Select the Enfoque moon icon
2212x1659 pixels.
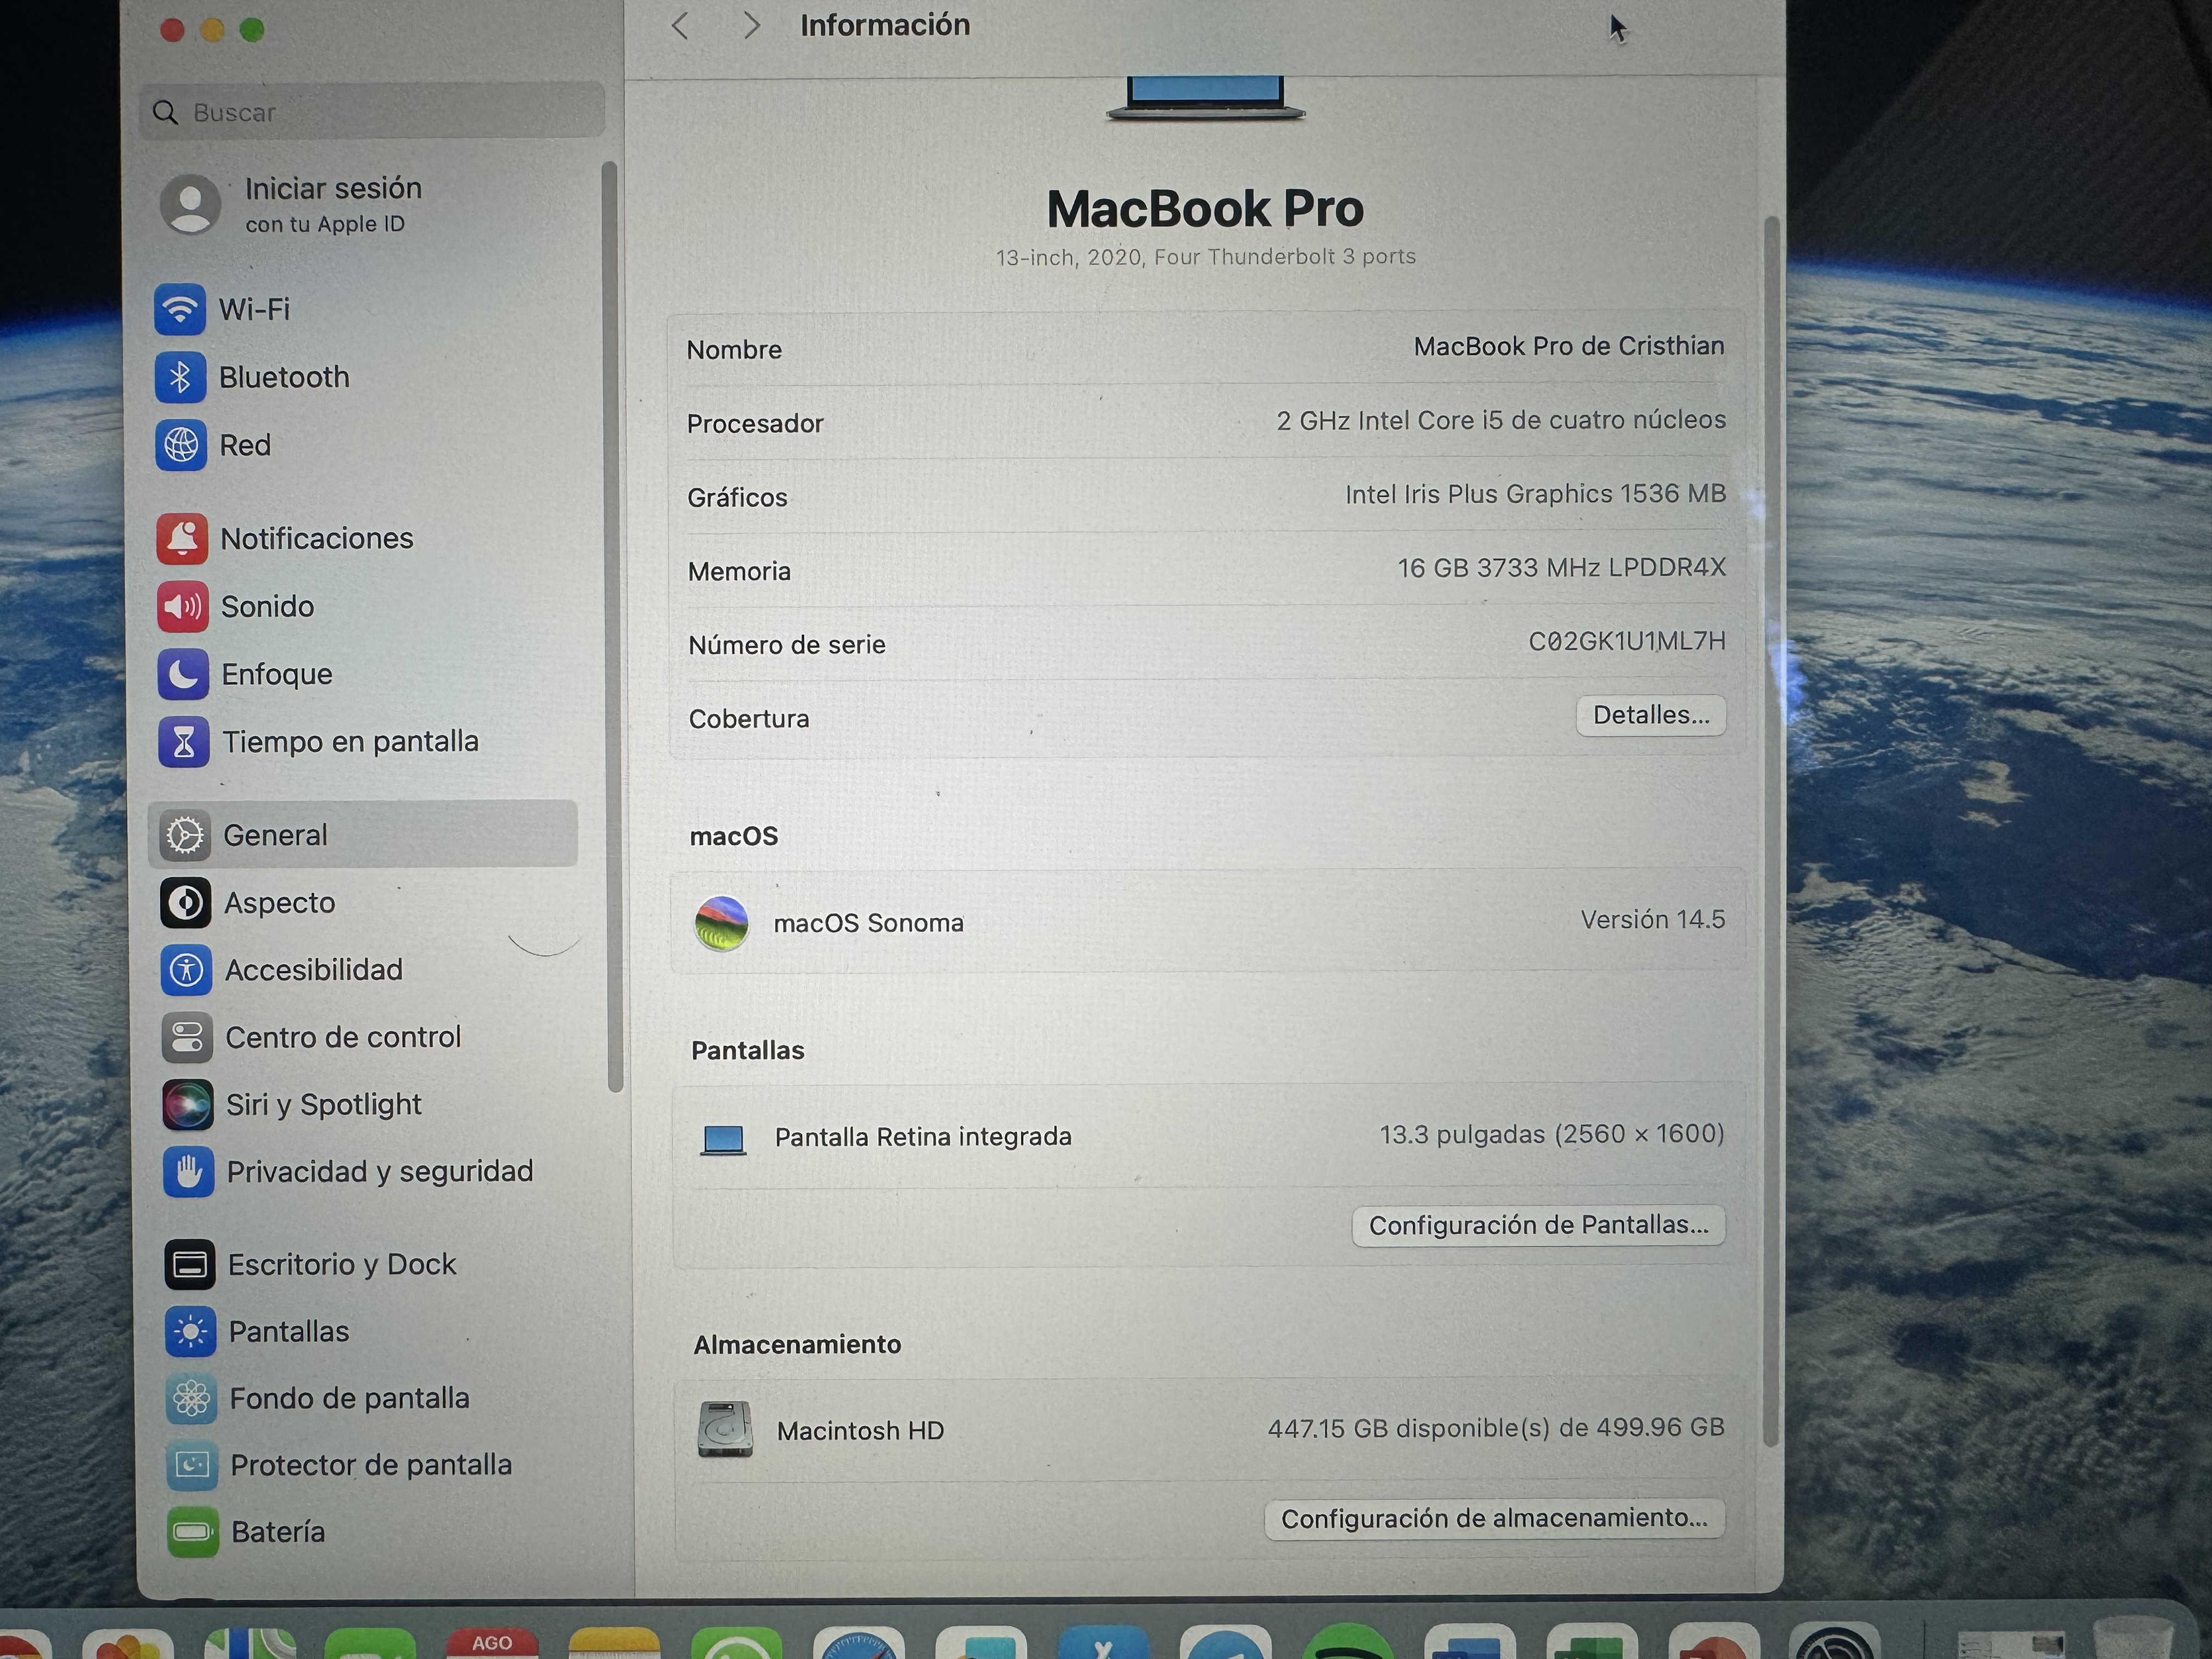183,675
